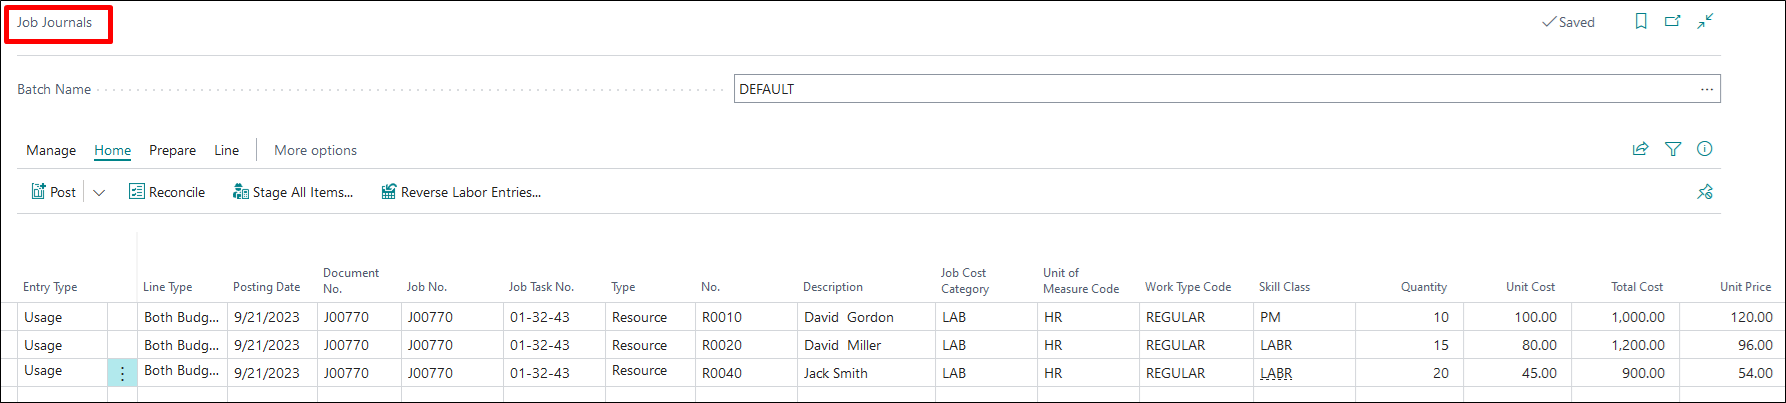Open row options for Jack Smith line
The height and width of the screenshot is (403, 1786).
pyautogui.click(x=122, y=373)
